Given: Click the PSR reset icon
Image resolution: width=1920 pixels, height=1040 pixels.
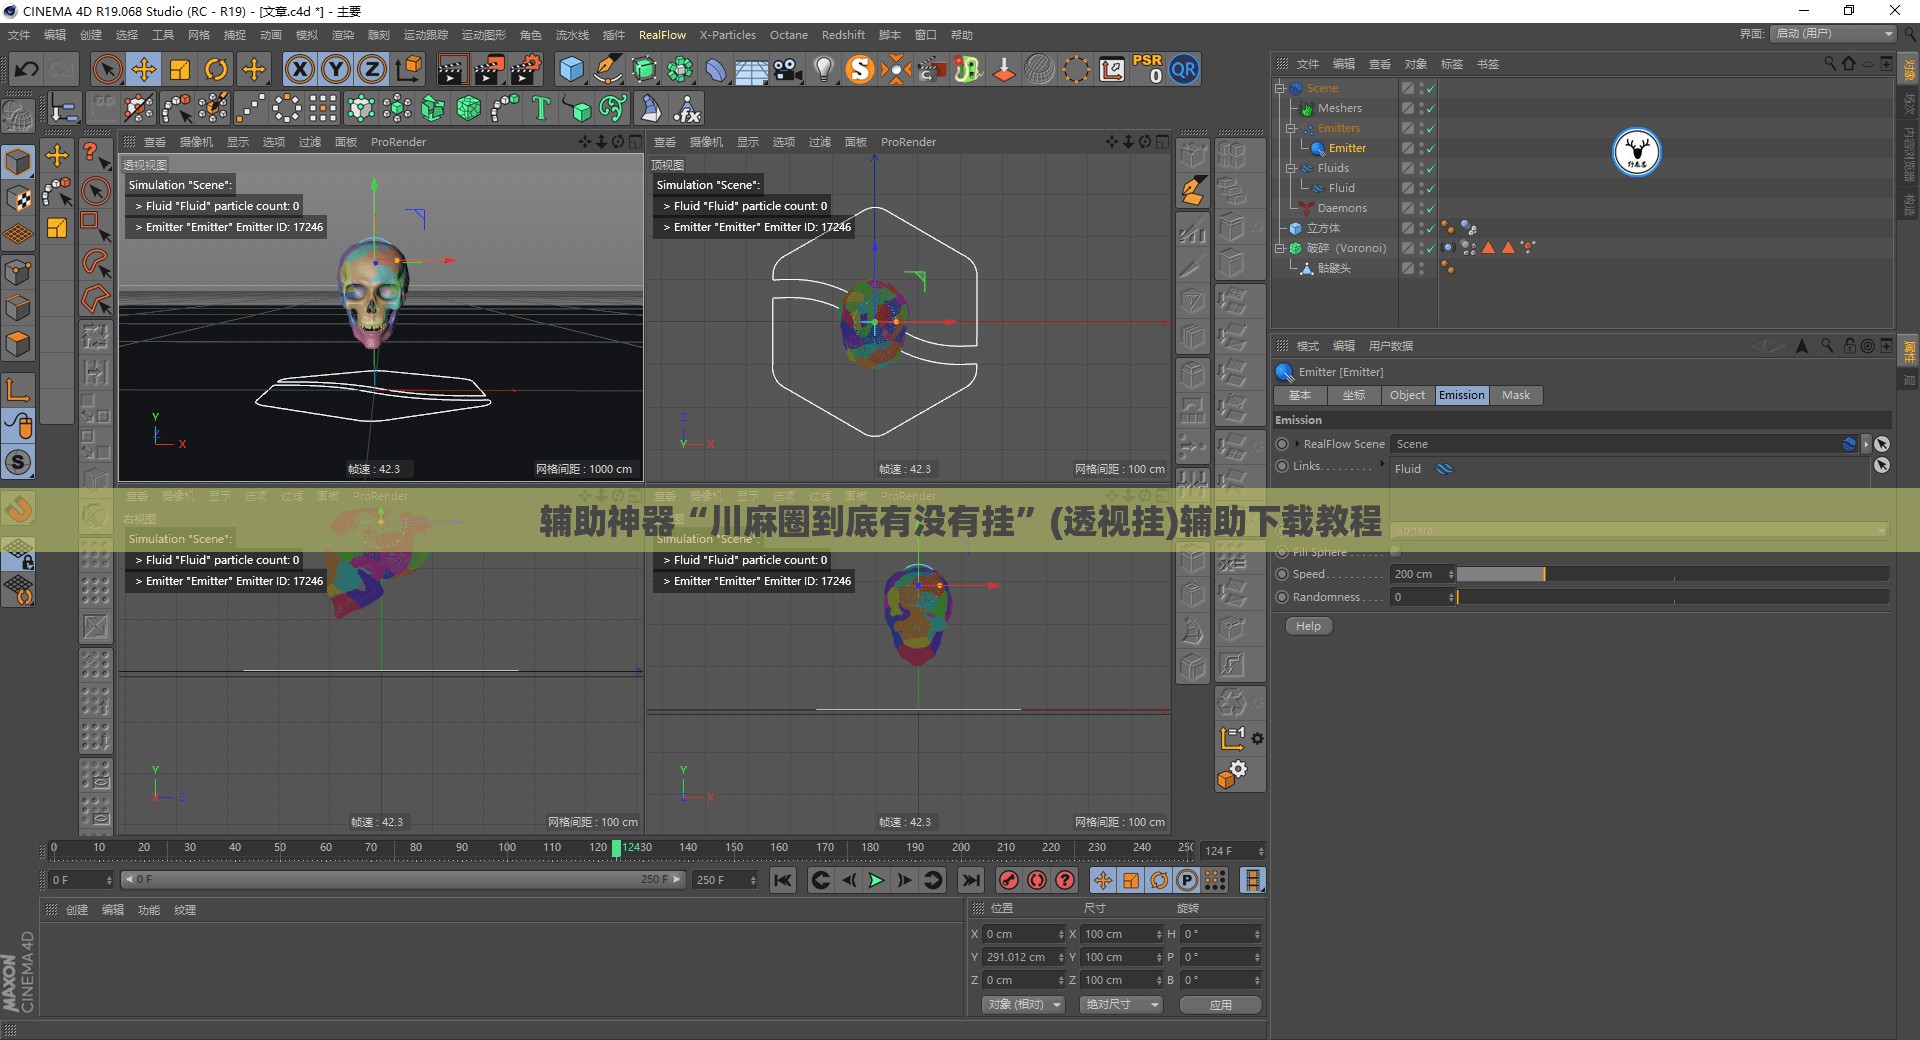Looking at the screenshot, I should tap(1147, 69).
